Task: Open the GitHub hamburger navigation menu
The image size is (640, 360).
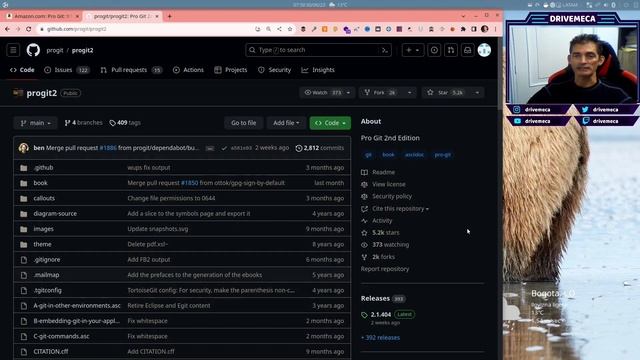Action: [13, 50]
